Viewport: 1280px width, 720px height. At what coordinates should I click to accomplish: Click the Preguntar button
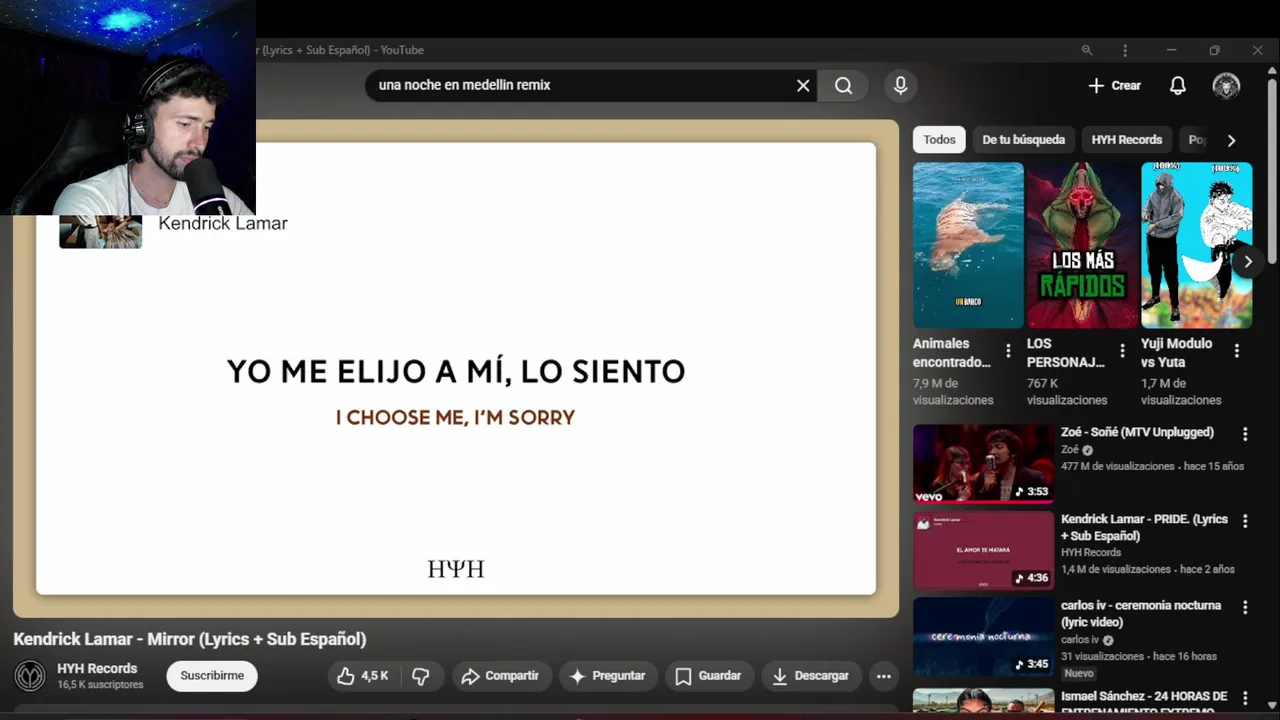tap(608, 676)
